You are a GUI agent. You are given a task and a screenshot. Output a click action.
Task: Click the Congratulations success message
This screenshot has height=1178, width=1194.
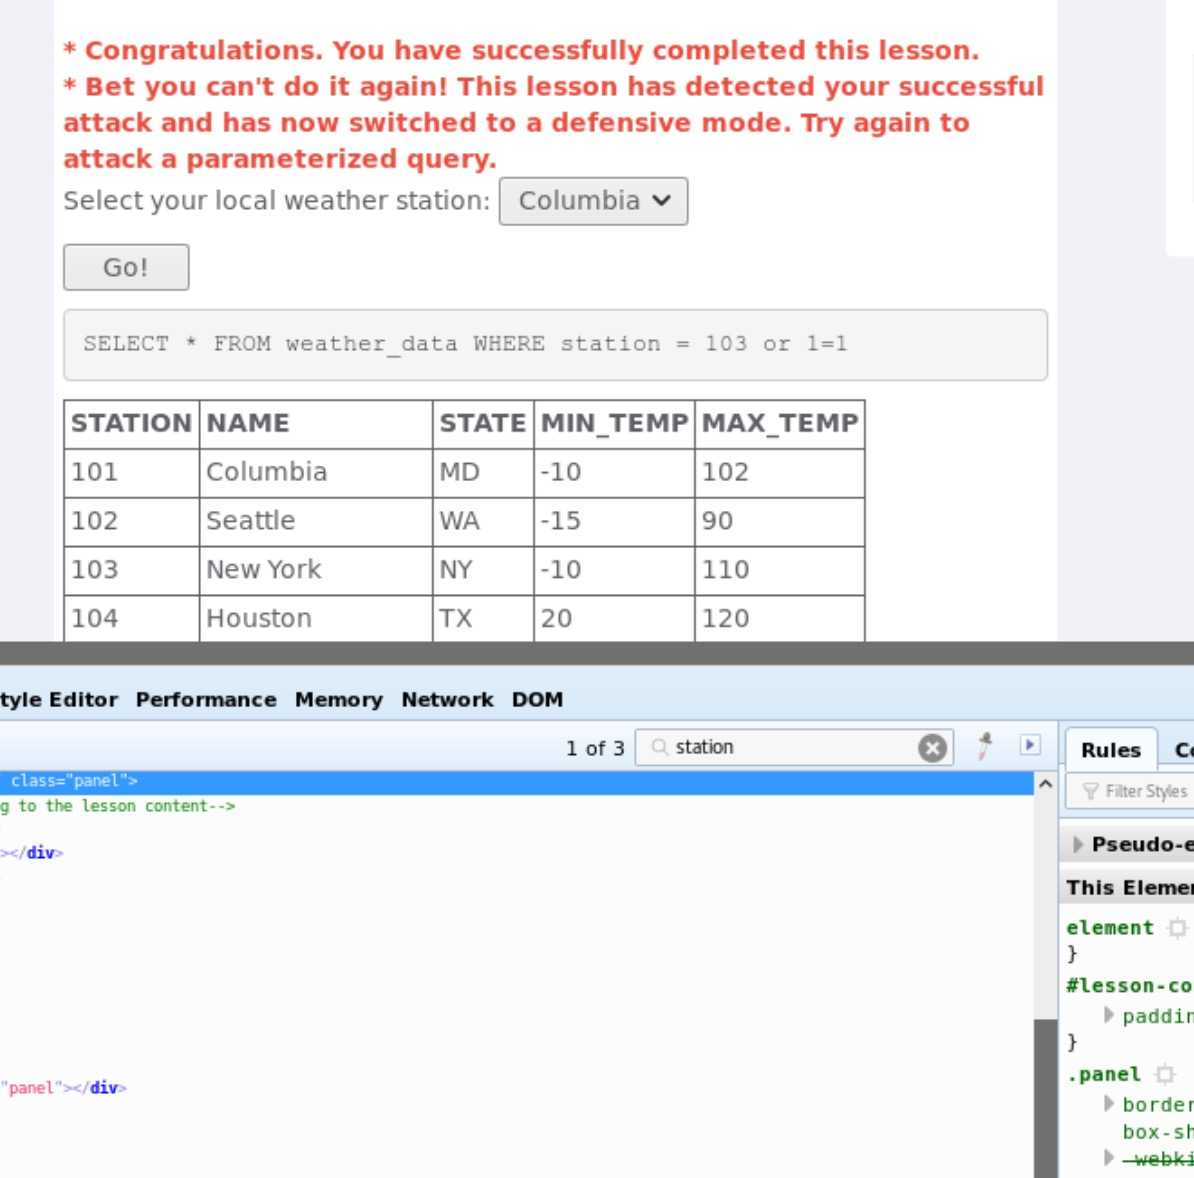point(521,50)
